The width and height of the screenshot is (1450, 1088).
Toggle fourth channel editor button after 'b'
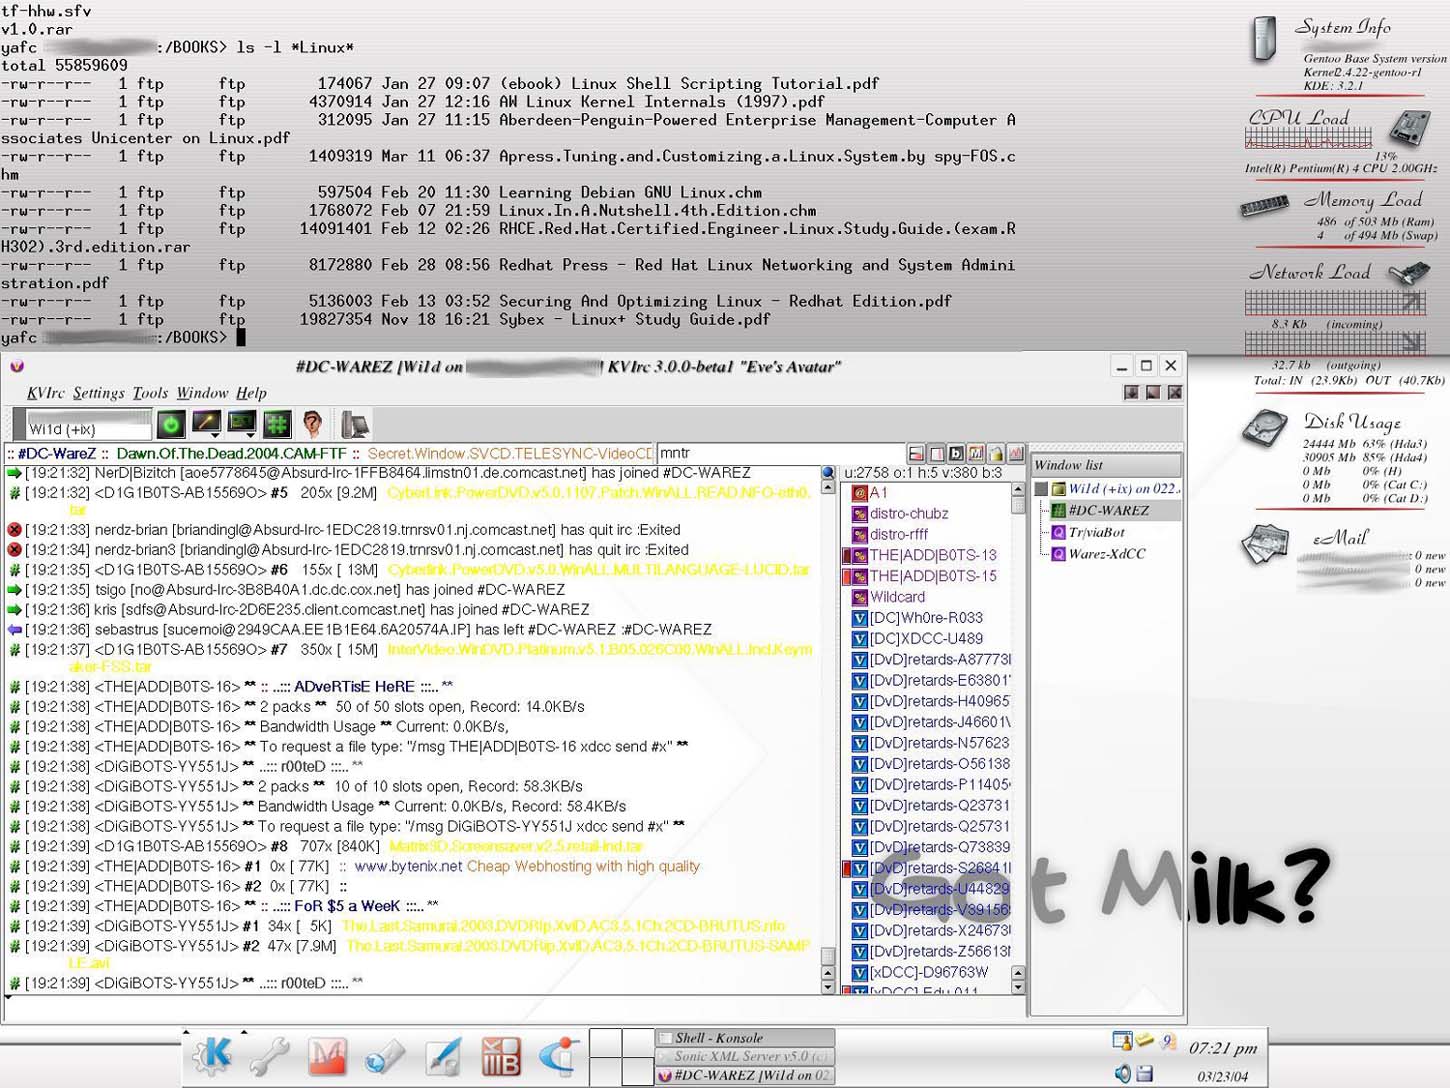(x=976, y=453)
